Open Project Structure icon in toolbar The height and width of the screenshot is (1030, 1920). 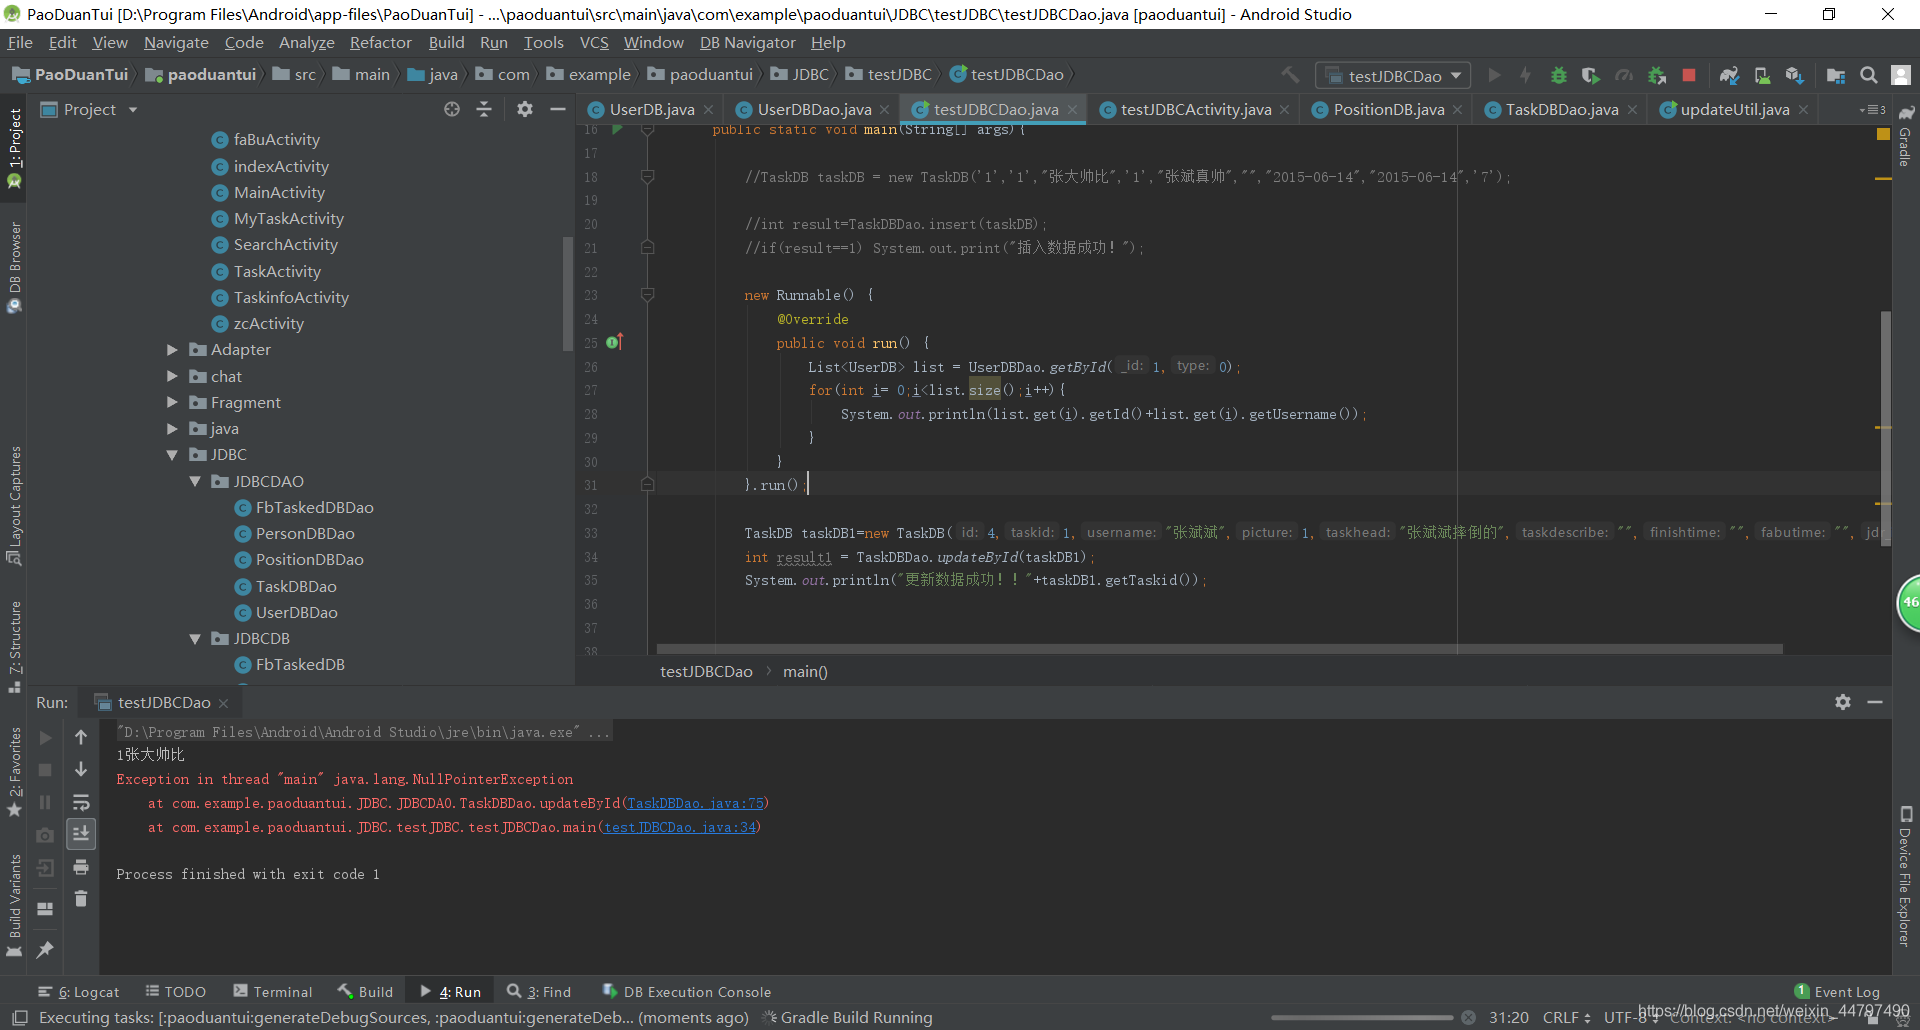point(1836,75)
